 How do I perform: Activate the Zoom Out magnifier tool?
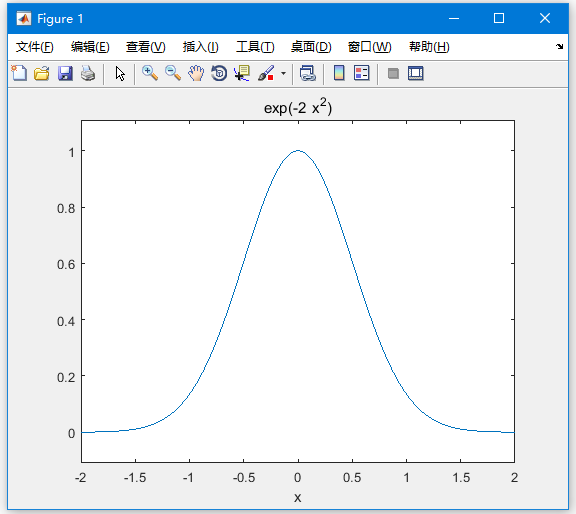pyautogui.click(x=173, y=73)
